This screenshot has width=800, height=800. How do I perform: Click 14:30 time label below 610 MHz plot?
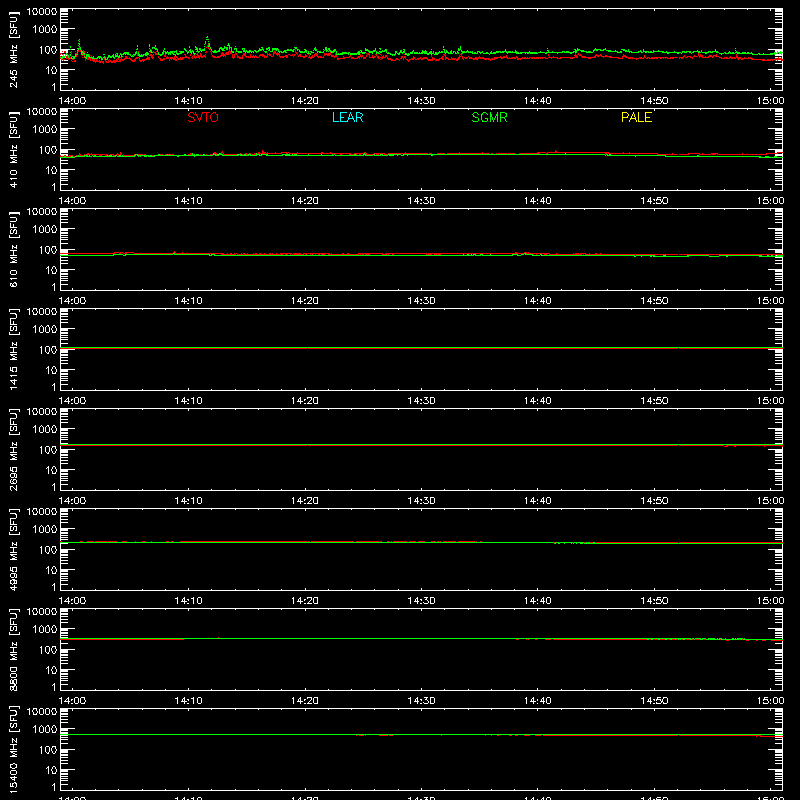pyautogui.click(x=421, y=301)
